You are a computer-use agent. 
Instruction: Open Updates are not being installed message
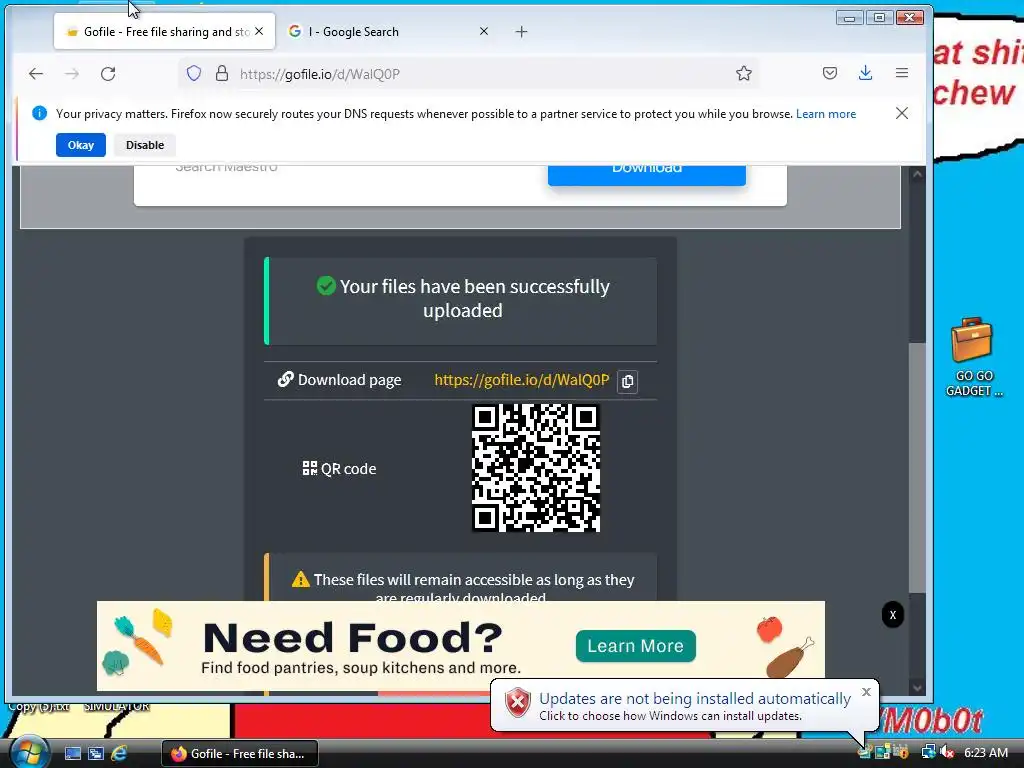click(695, 699)
